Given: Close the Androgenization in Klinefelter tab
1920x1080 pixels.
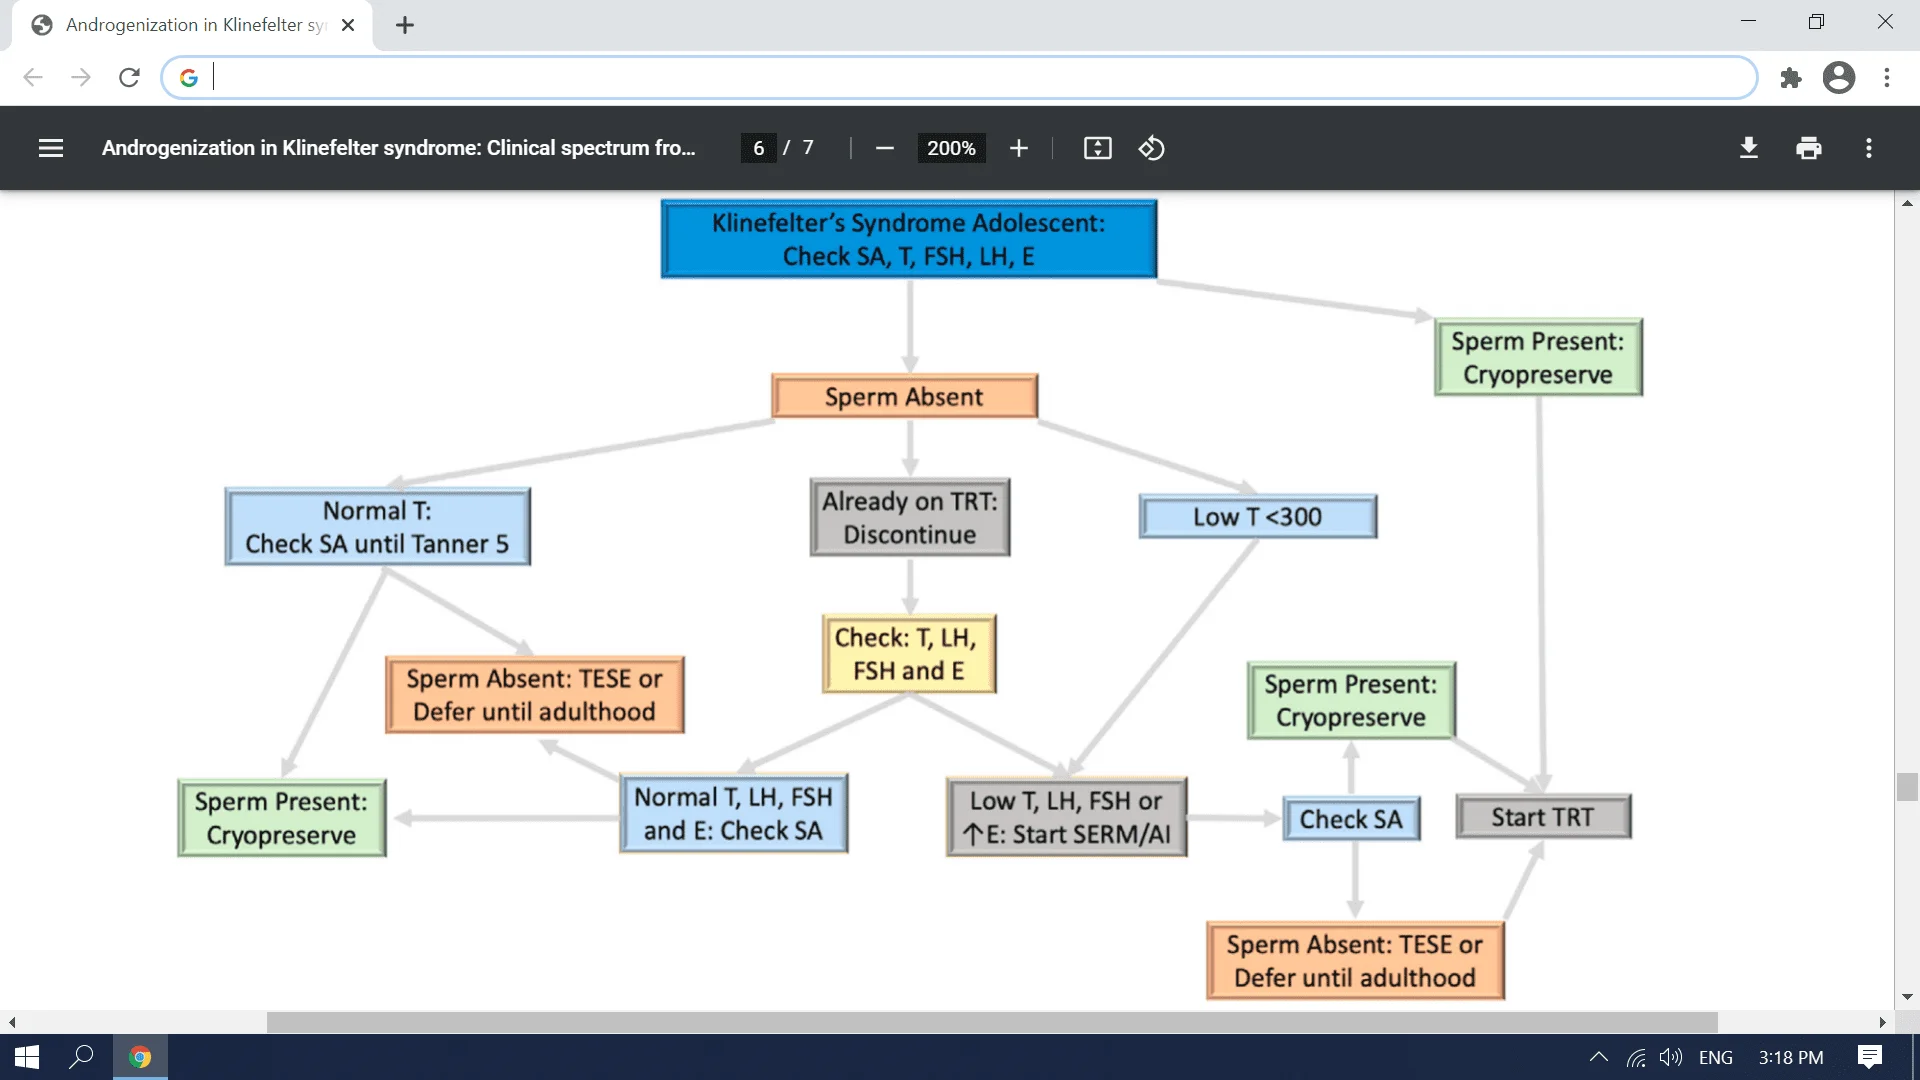Looking at the screenshot, I should click(x=348, y=25).
